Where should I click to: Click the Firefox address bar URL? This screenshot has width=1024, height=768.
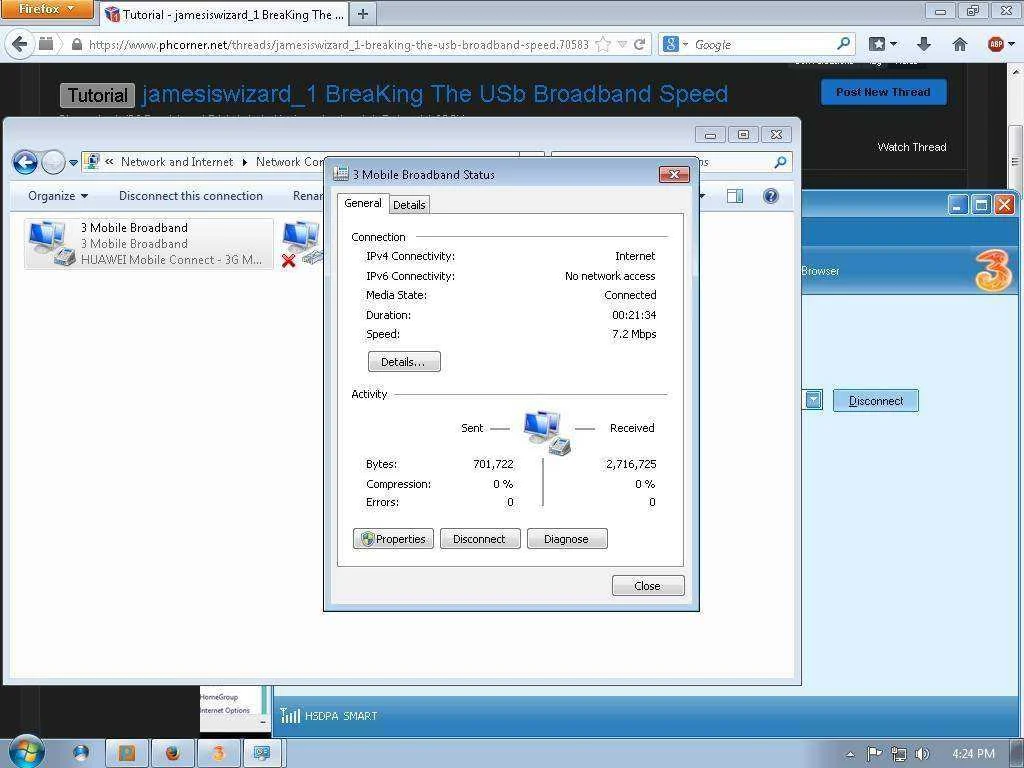pos(338,44)
